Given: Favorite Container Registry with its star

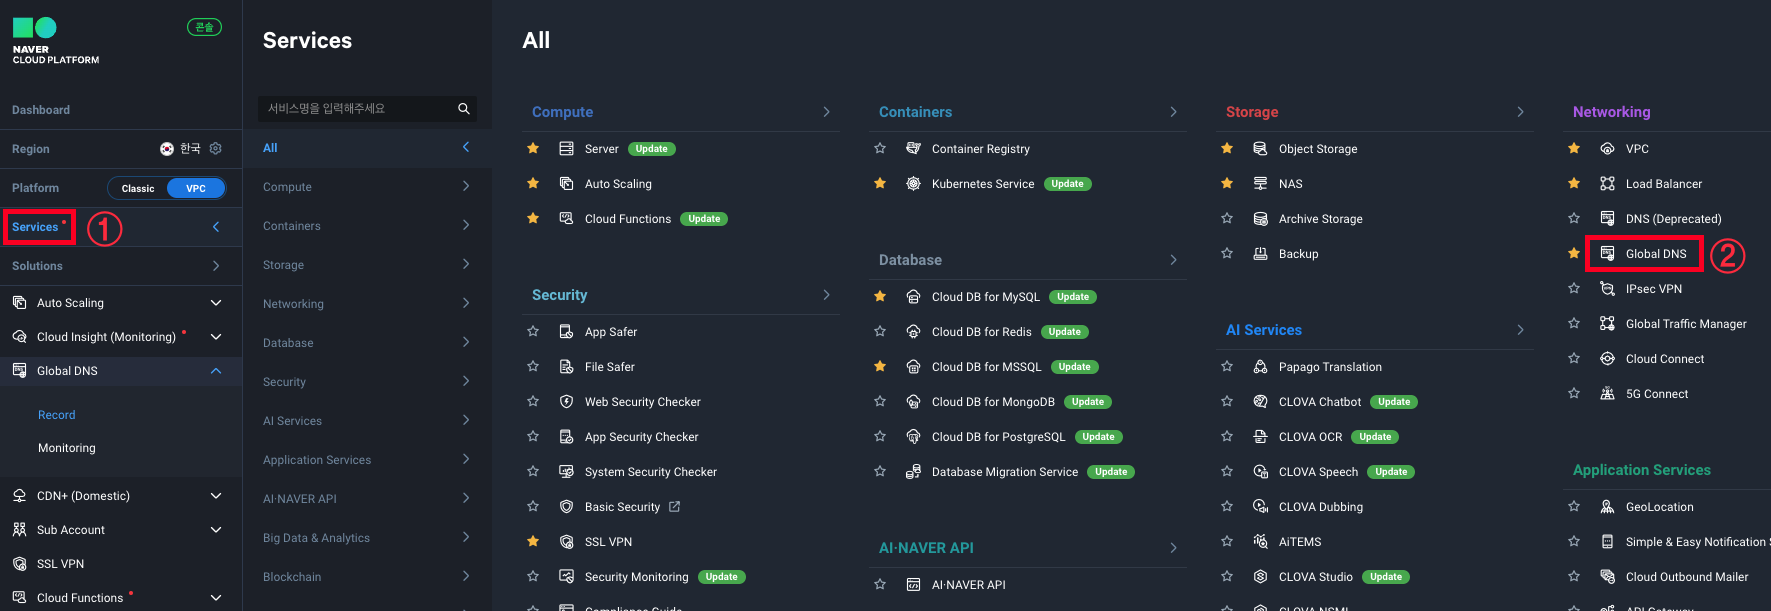Looking at the screenshot, I should [880, 148].
